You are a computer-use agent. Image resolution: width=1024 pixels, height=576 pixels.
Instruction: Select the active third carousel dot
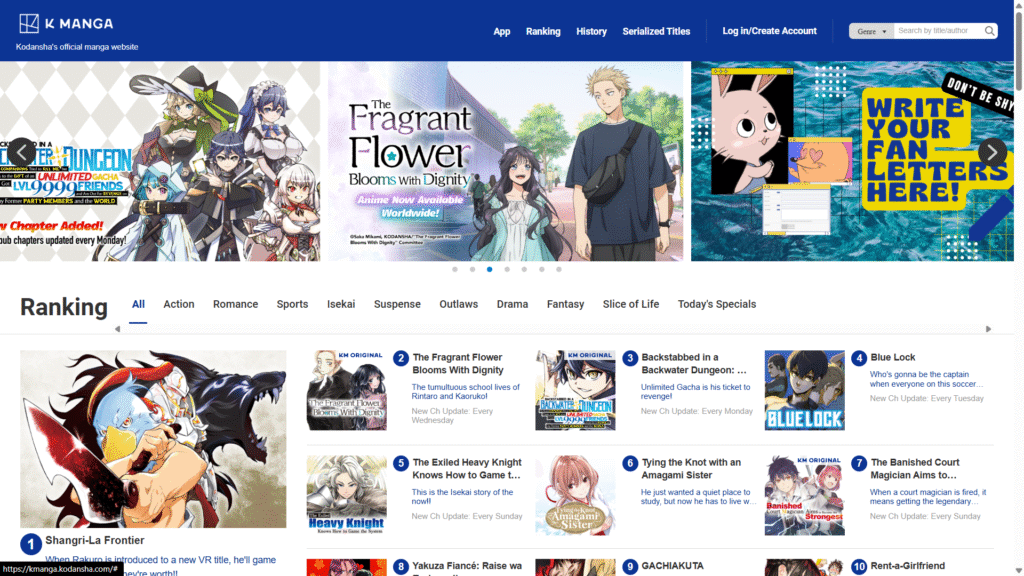(x=490, y=269)
